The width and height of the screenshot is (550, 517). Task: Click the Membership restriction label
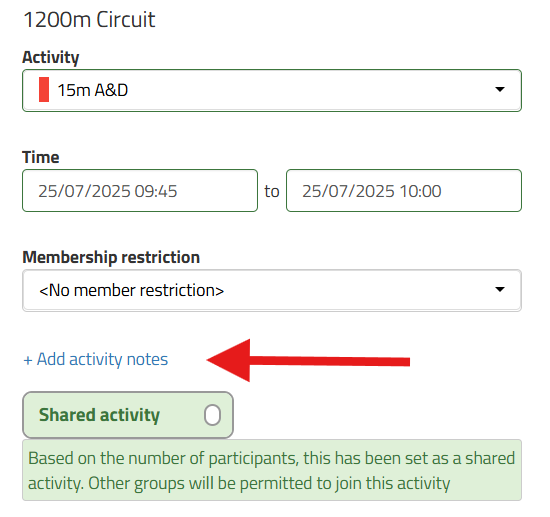pos(111,257)
